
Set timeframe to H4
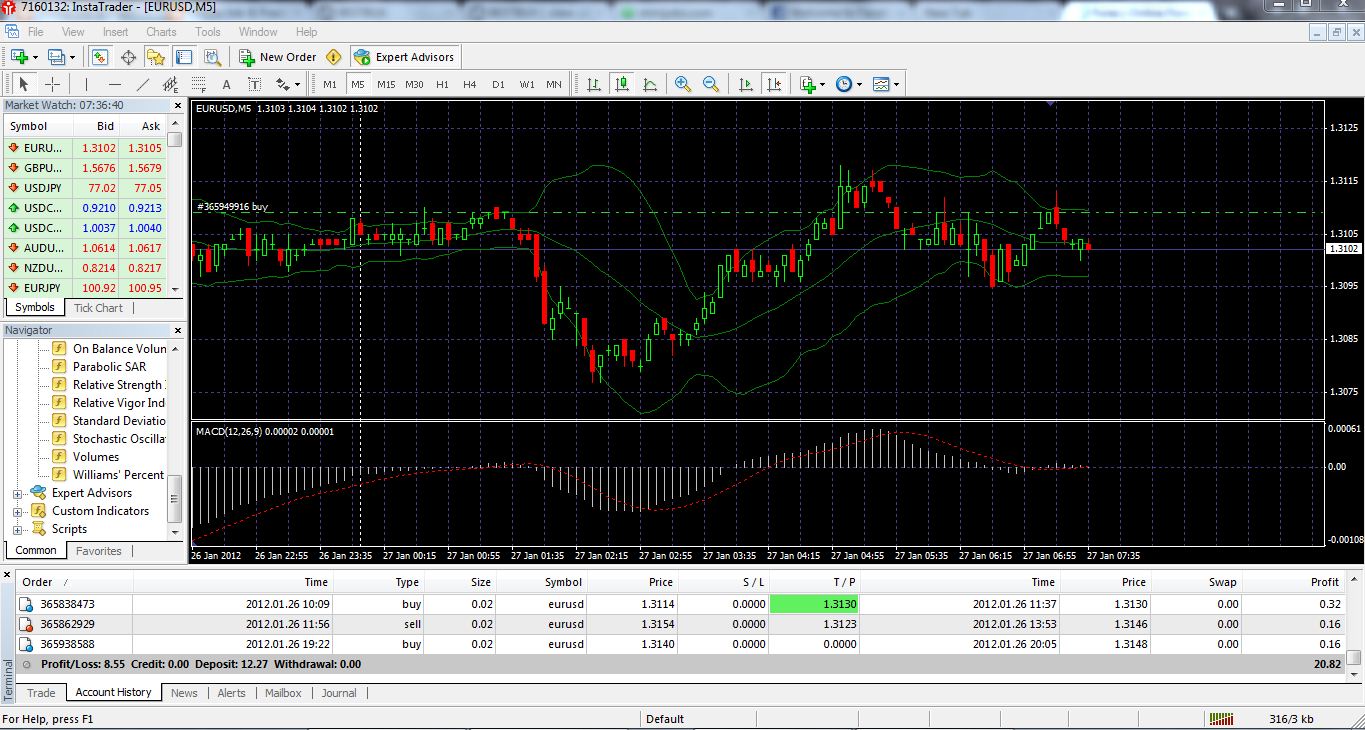(470, 85)
